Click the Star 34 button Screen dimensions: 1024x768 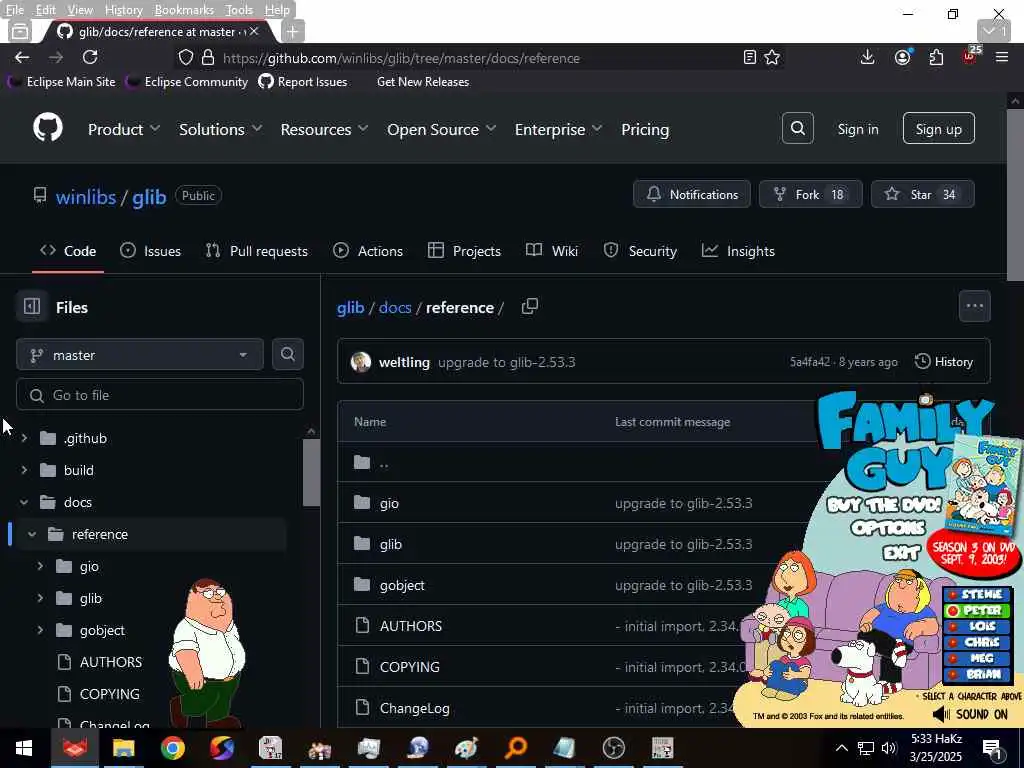click(x=923, y=194)
